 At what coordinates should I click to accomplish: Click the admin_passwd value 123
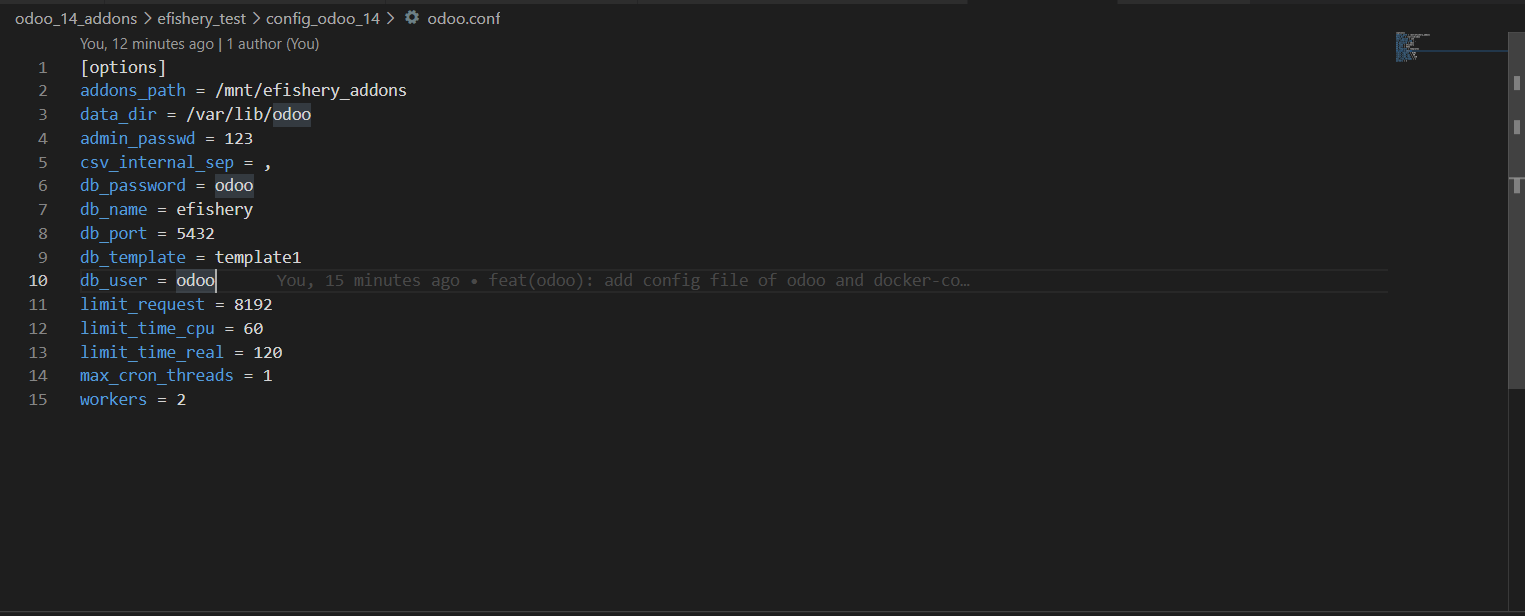[238, 138]
